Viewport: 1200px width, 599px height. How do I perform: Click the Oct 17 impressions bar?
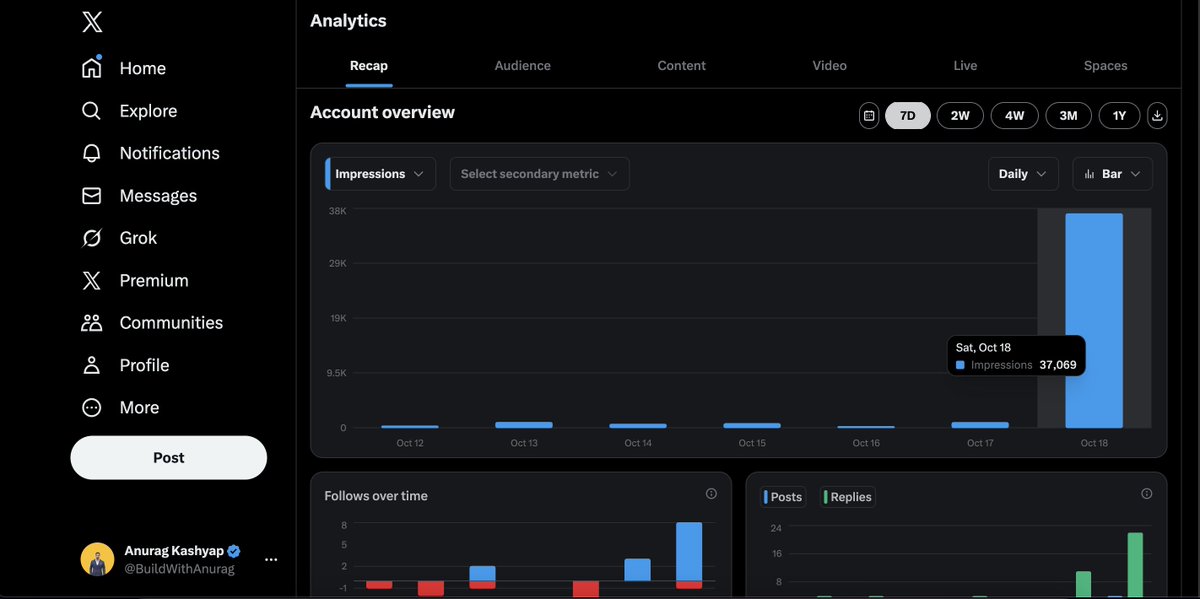(980, 425)
